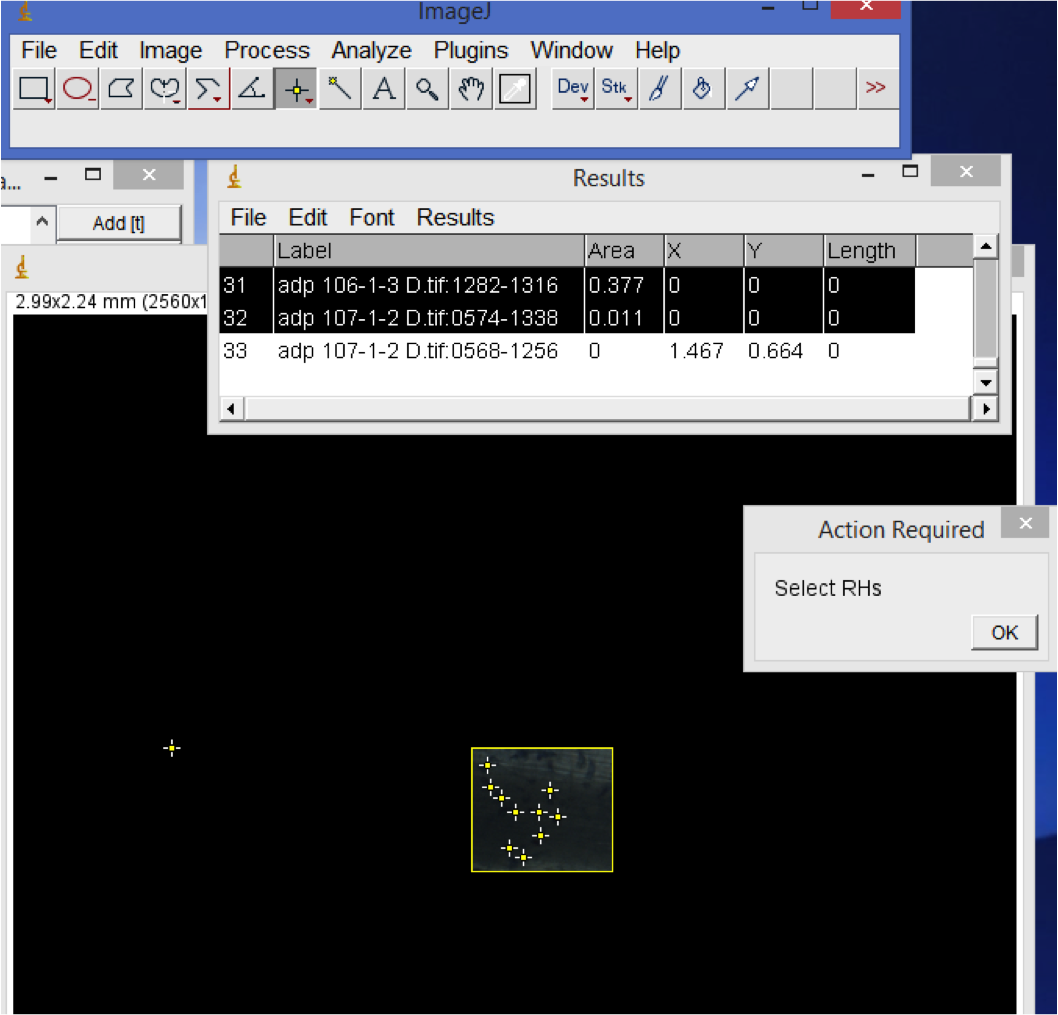
Task: Click the microscope icon of the image window
Action: click(x=22, y=267)
